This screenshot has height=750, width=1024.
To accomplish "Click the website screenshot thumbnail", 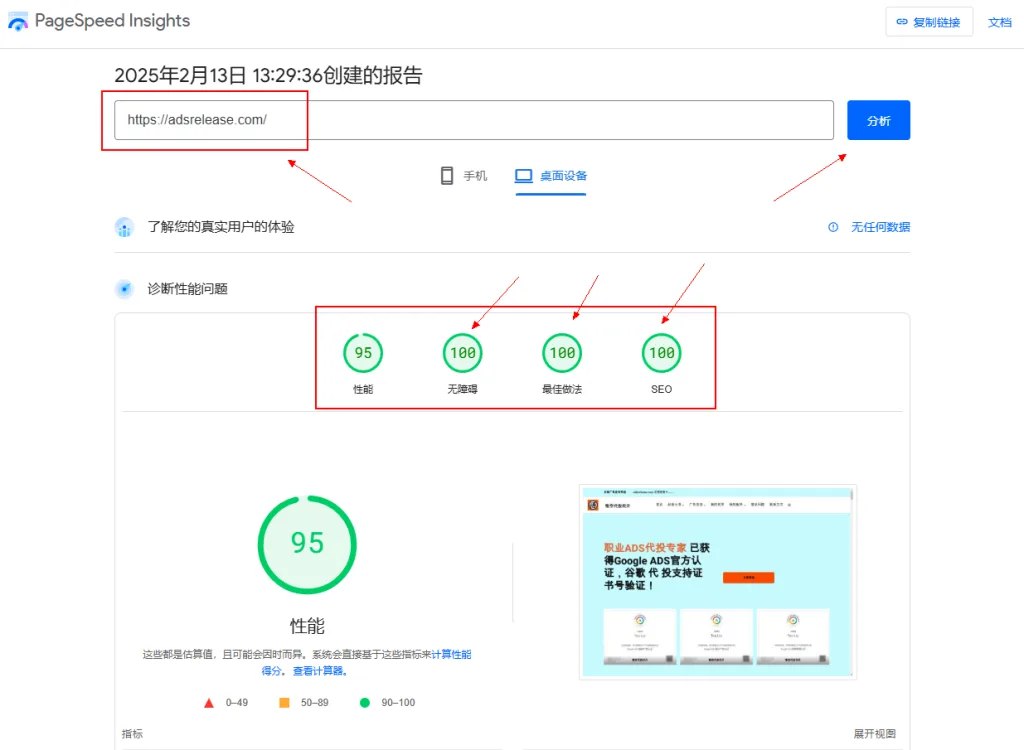I will [718, 582].
